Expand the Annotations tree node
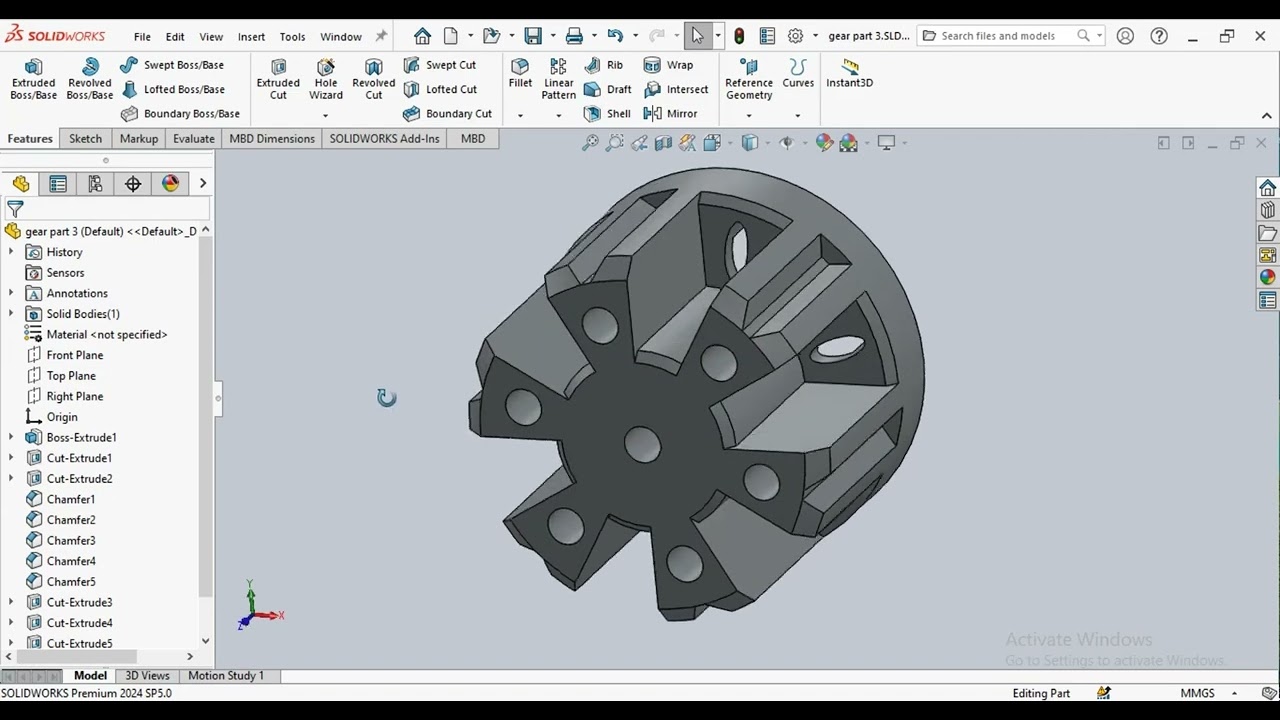The image size is (1280, 720). tap(11, 293)
